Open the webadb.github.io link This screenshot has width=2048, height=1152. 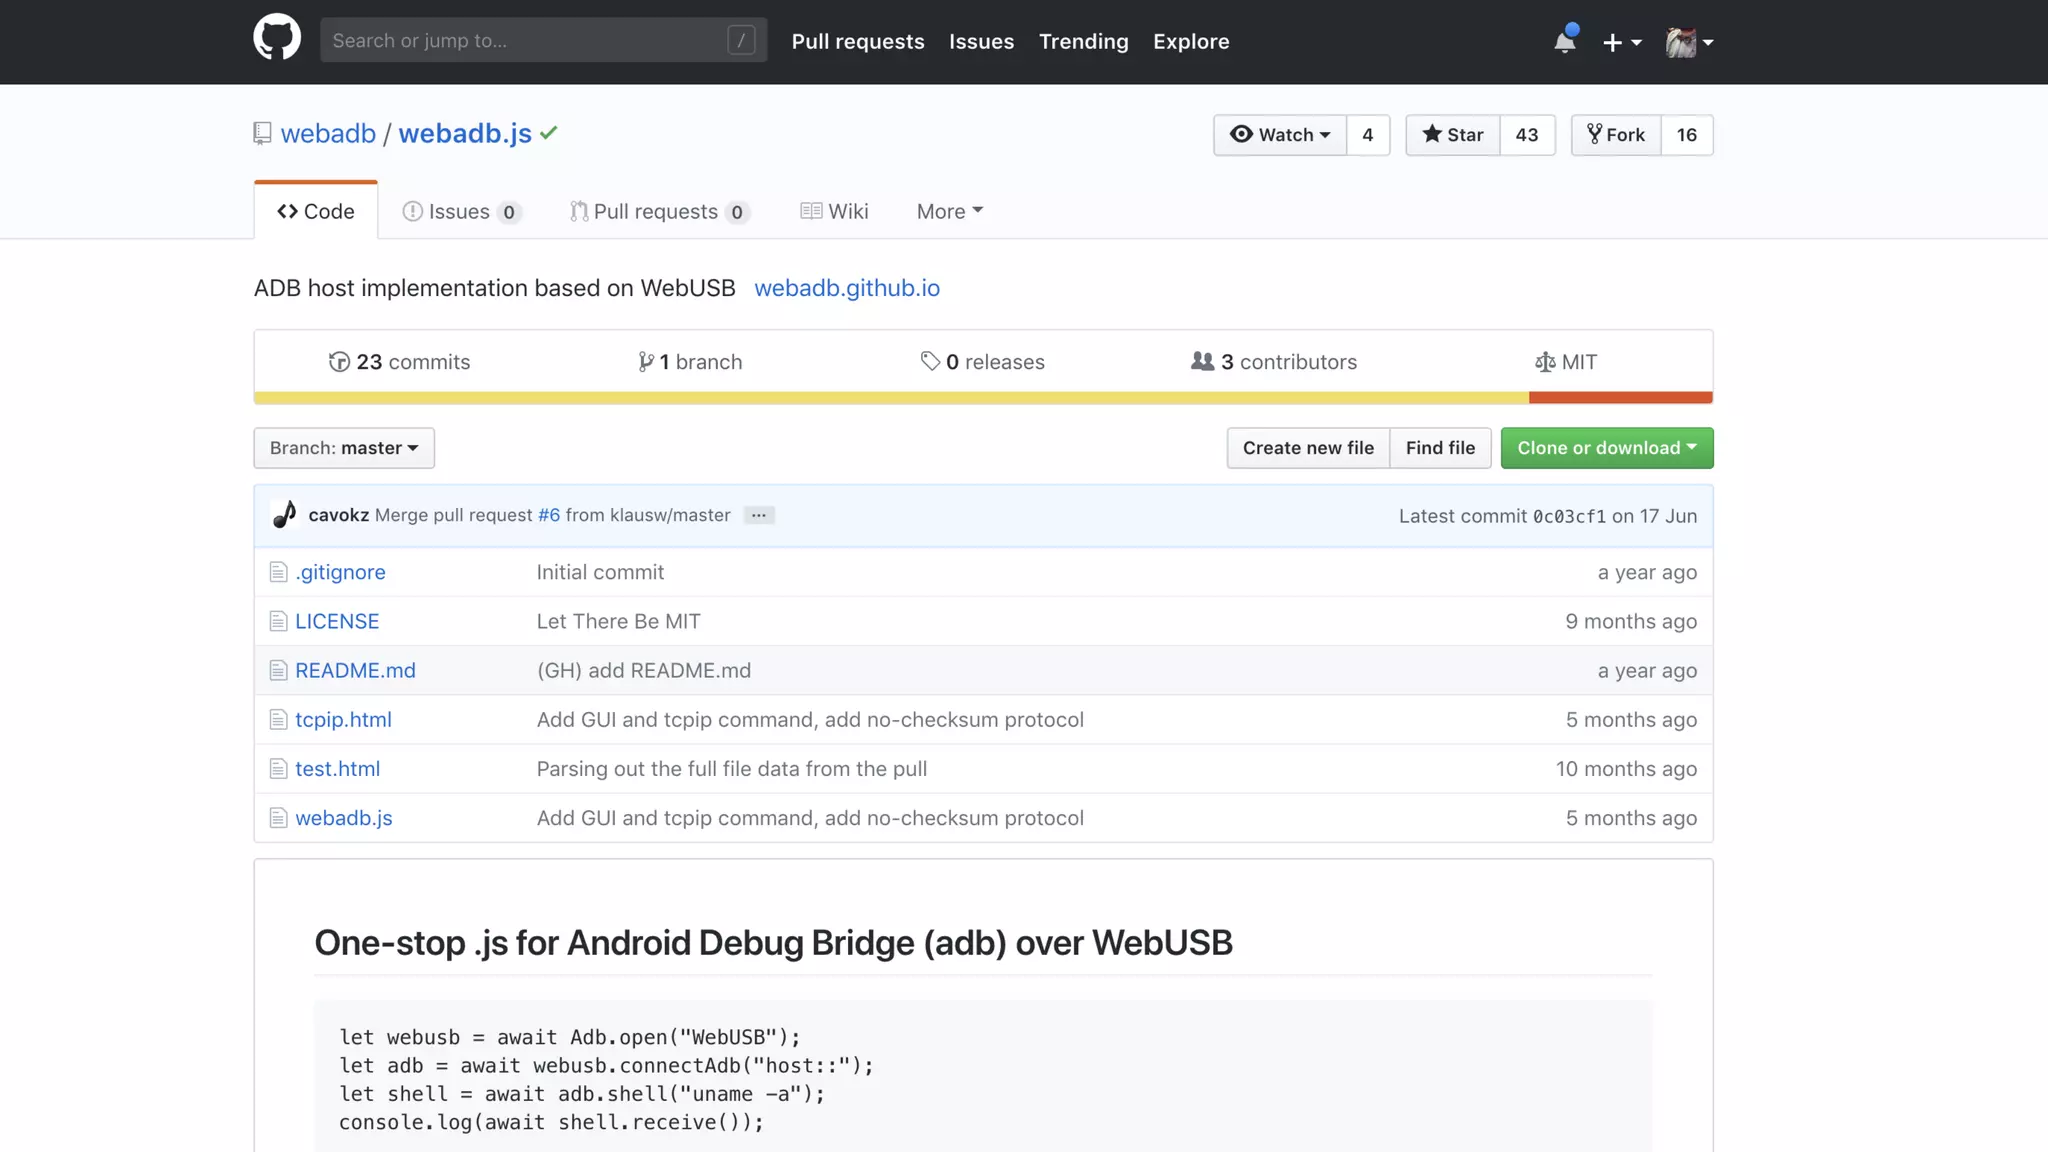[846, 288]
